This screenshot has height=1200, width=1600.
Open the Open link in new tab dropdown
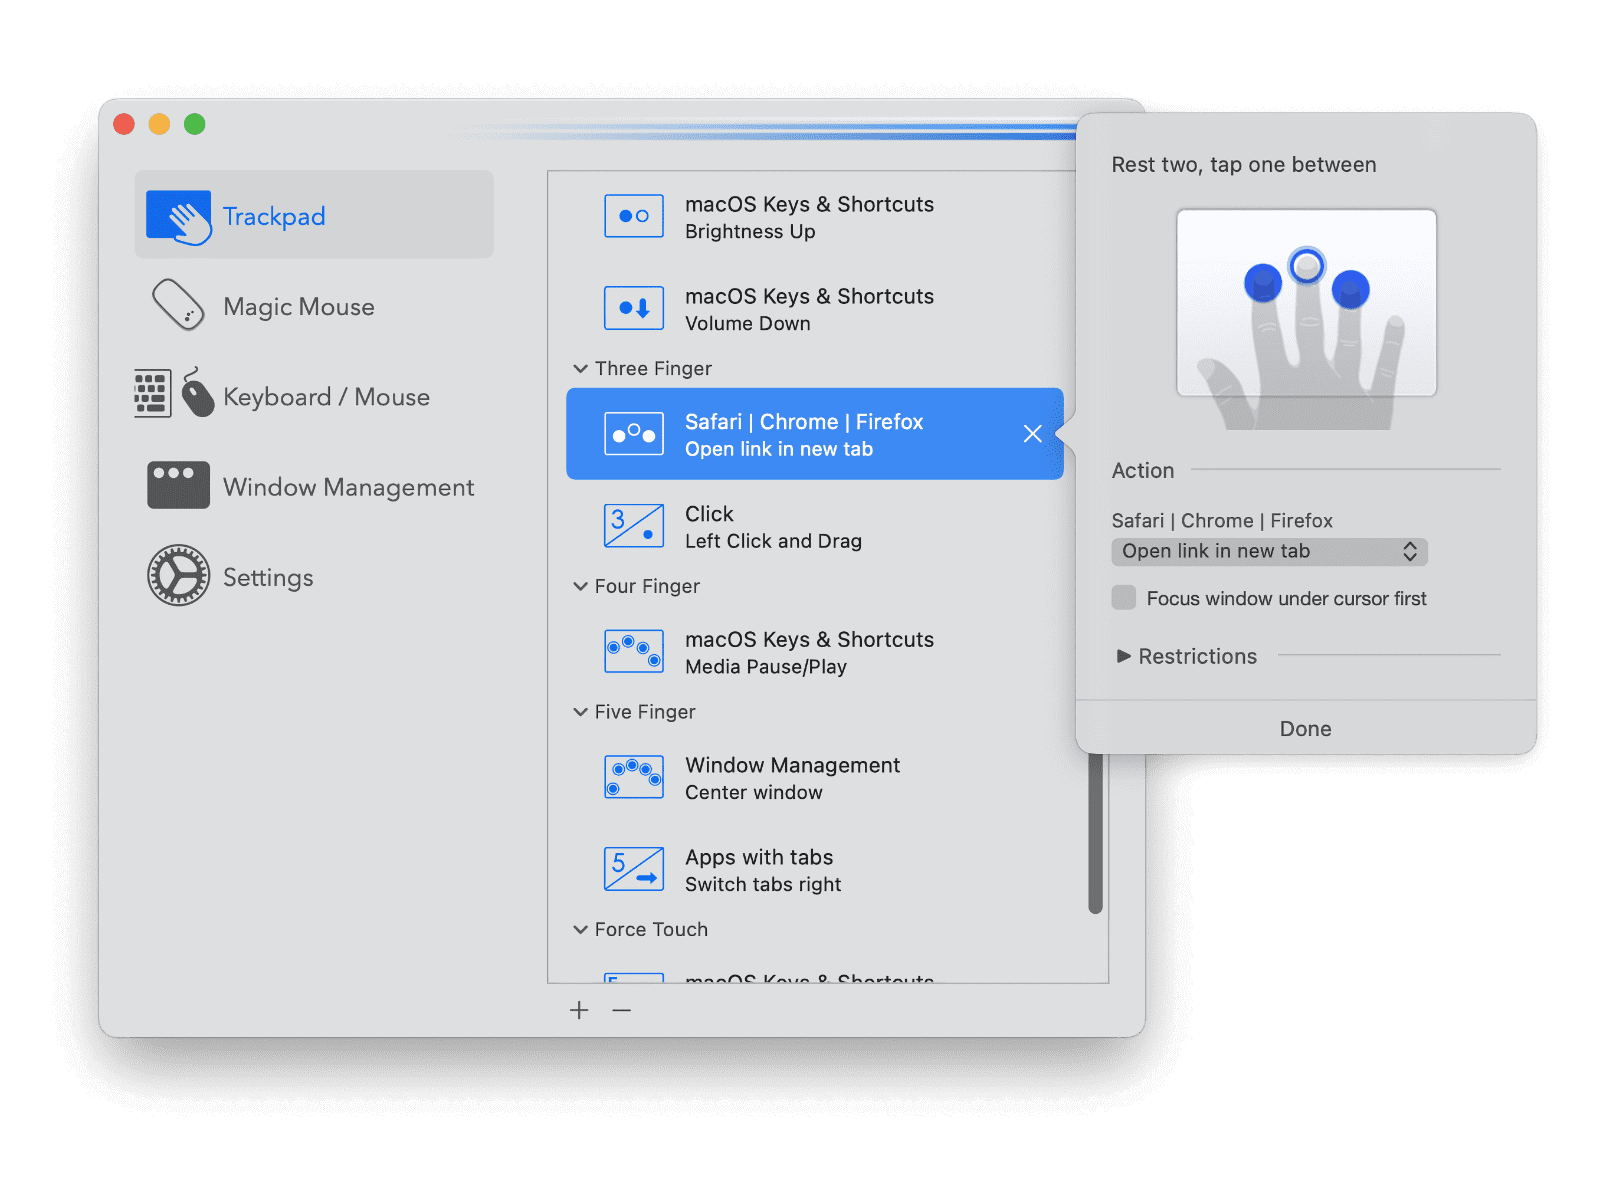click(1270, 551)
